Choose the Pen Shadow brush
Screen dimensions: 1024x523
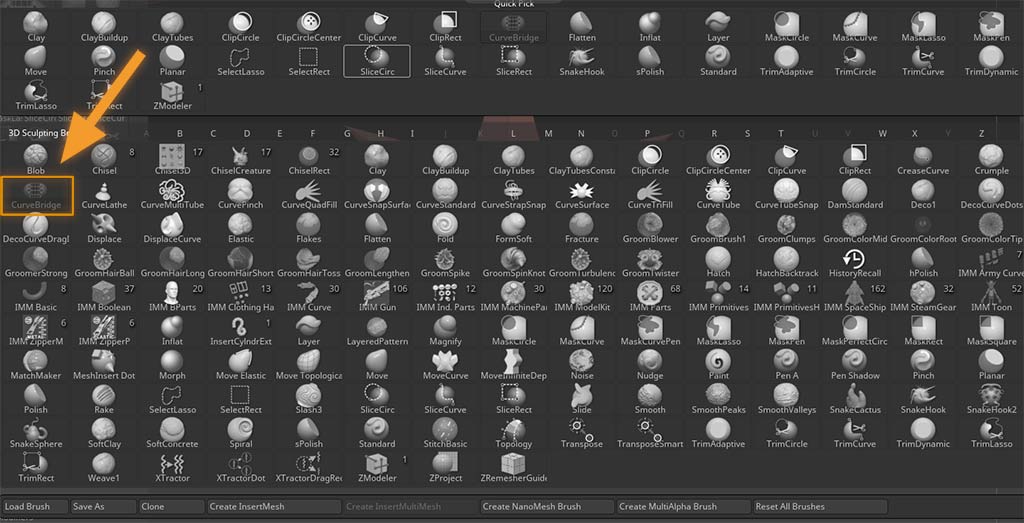click(x=854, y=364)
